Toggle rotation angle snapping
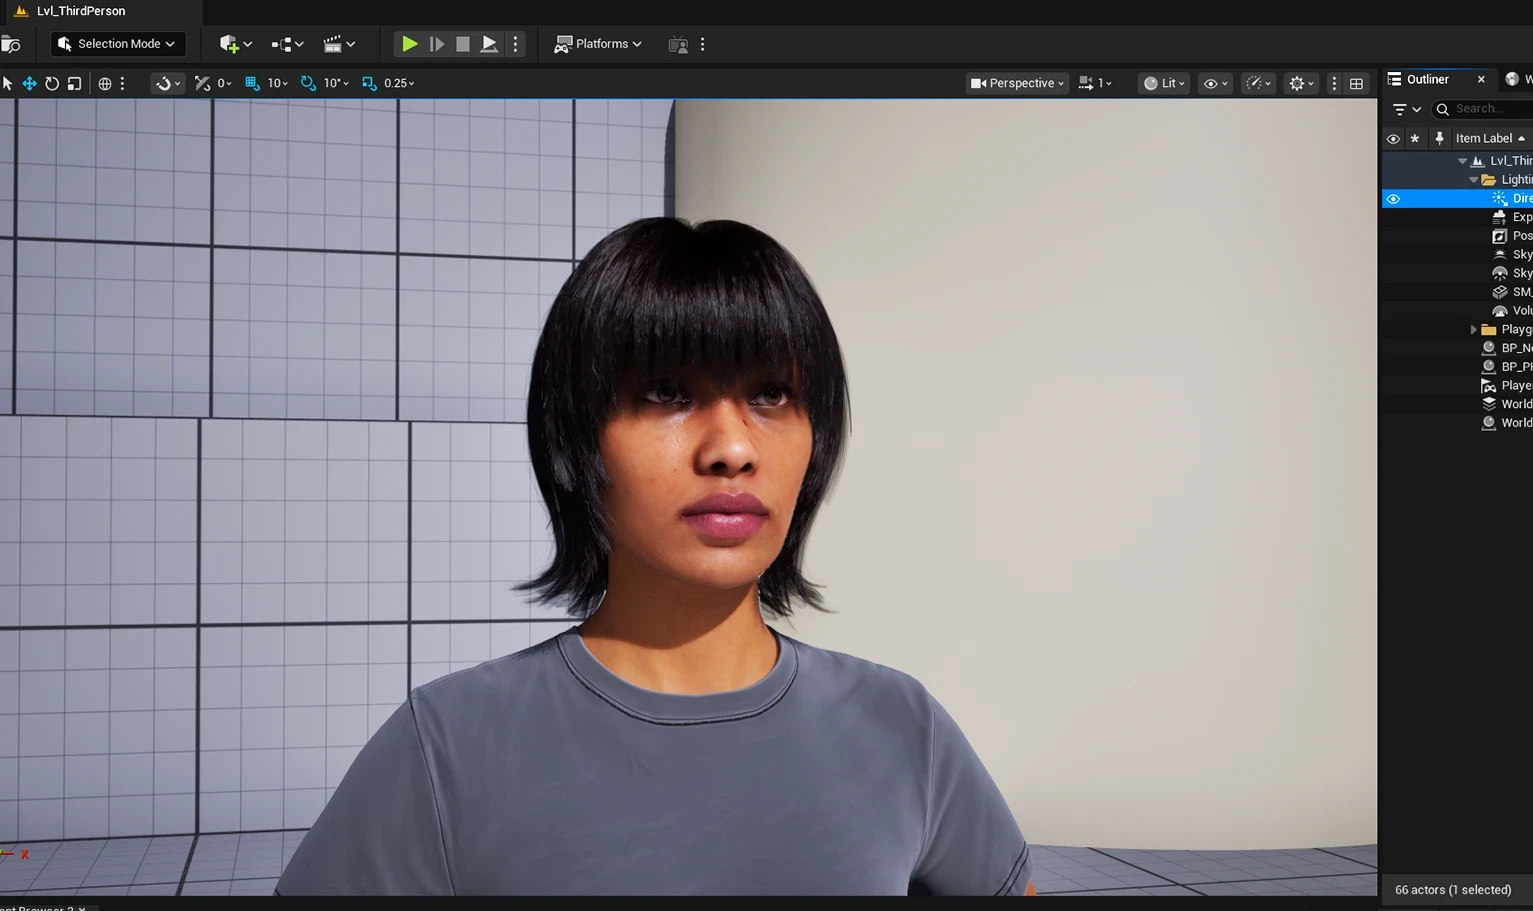Viewport: 1533px width, 911px height. tap(308, 83)
